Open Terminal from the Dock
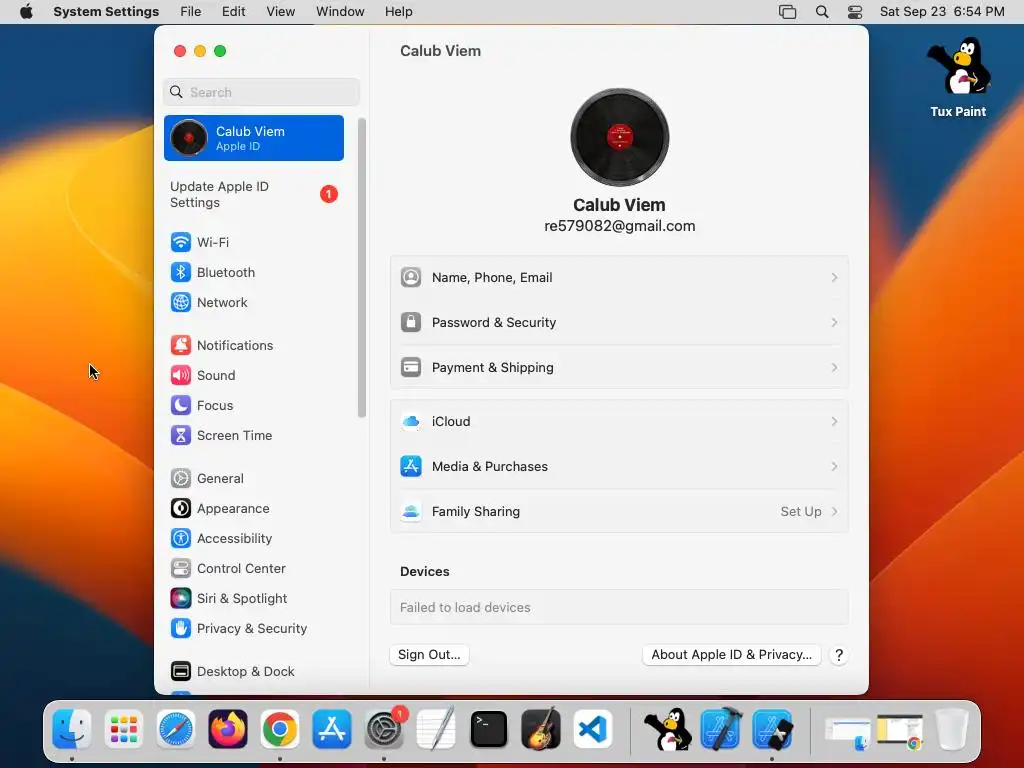 pos(488,729)
